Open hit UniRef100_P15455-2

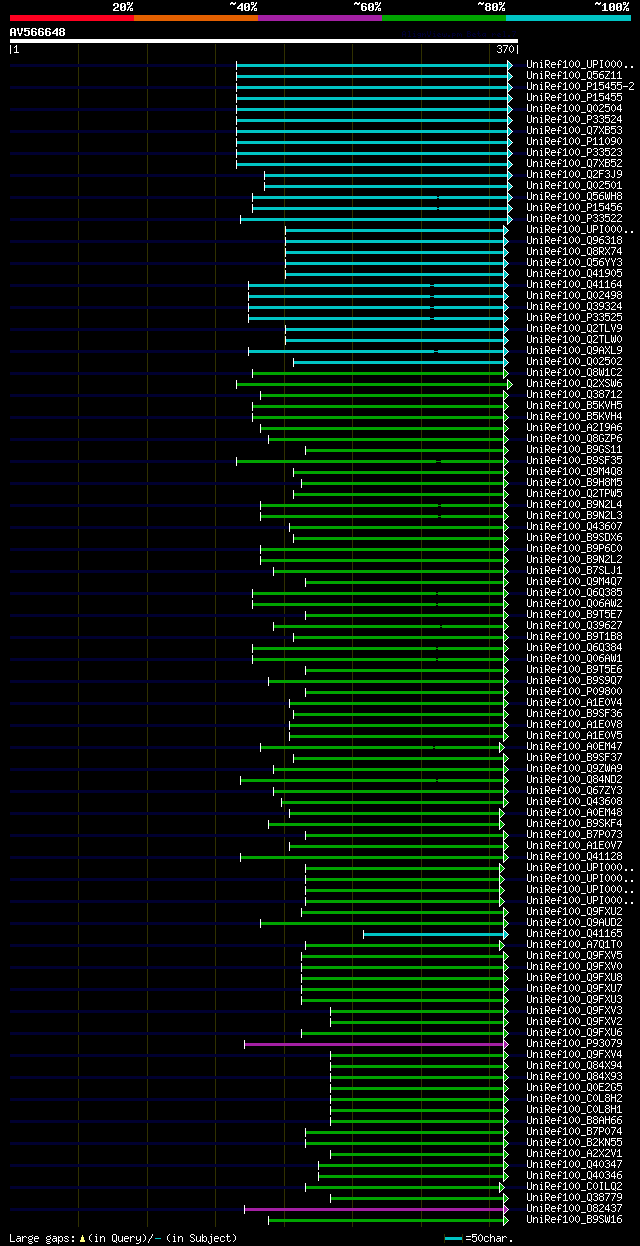tap(580, 86)
